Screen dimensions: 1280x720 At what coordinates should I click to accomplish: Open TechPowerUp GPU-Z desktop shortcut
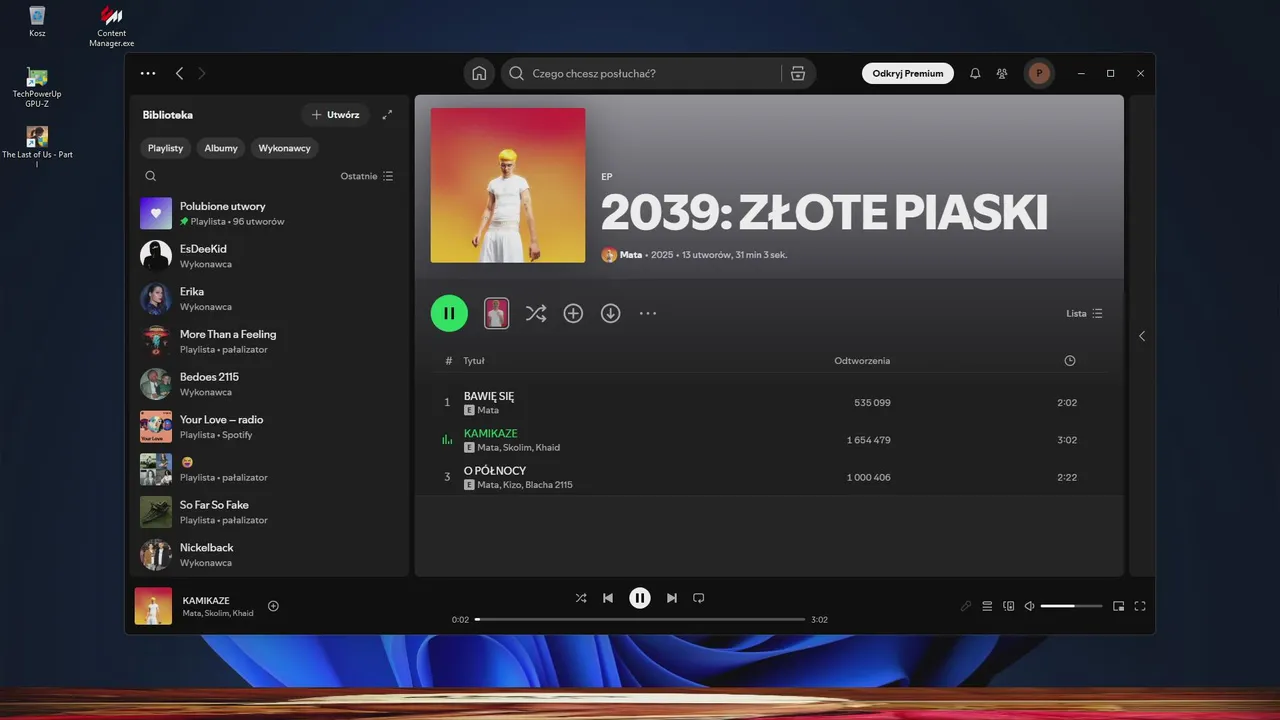click(x=37, y=87)
